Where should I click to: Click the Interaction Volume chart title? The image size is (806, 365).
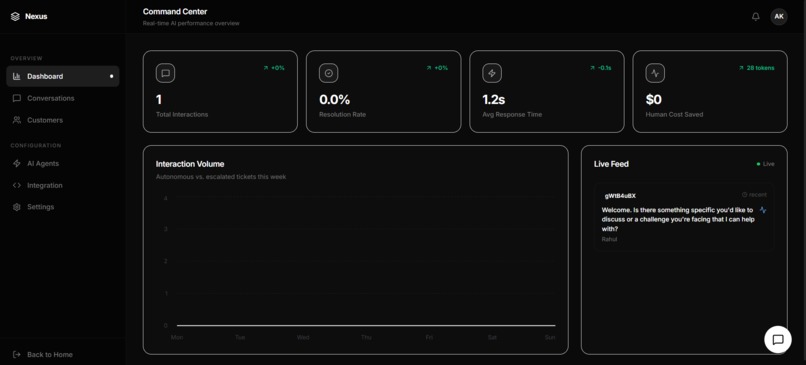pyautogui.click(x=190, y=164)
